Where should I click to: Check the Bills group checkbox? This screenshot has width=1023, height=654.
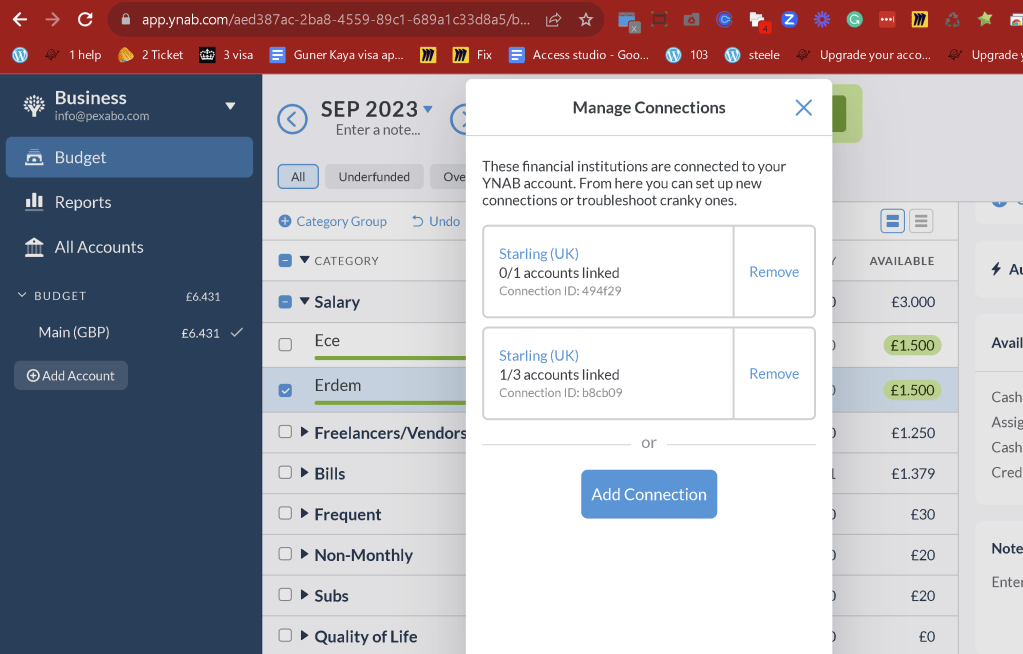[x=285, y=472]
